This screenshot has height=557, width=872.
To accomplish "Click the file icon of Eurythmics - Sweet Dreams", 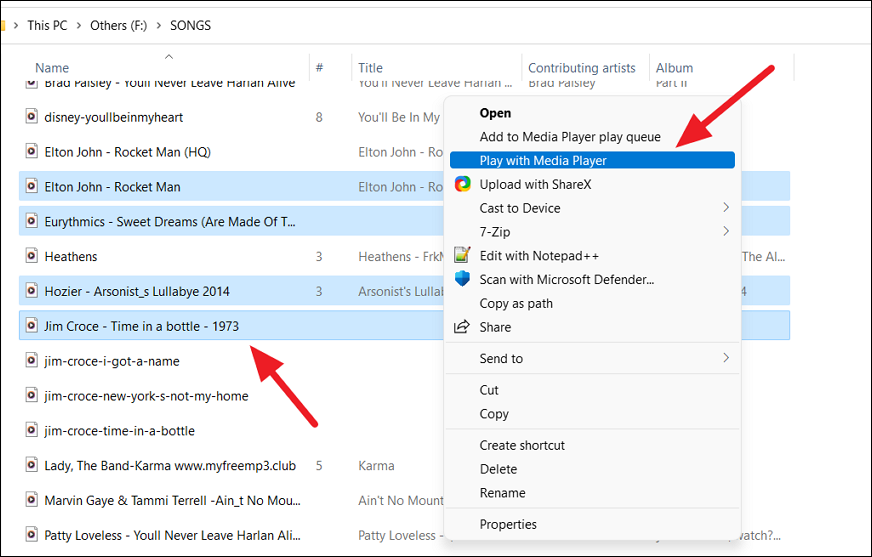I will pos(32,221).
